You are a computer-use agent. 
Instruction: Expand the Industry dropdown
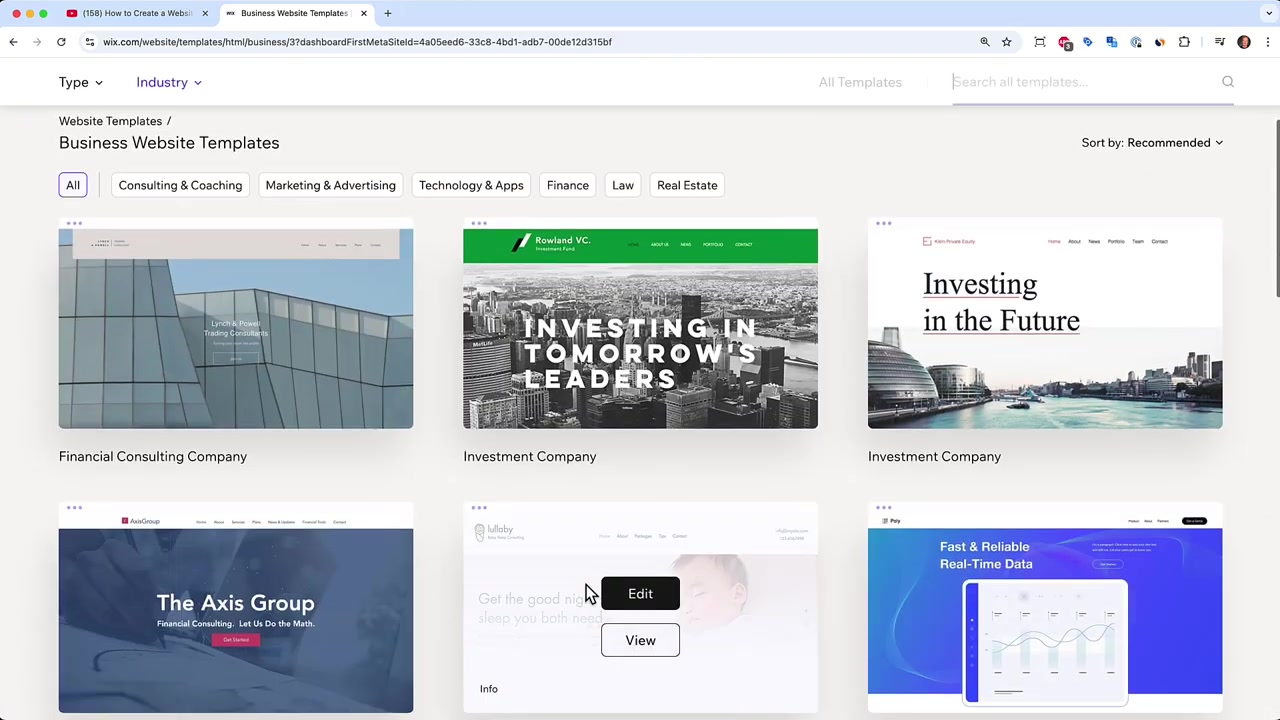(169, 82)
